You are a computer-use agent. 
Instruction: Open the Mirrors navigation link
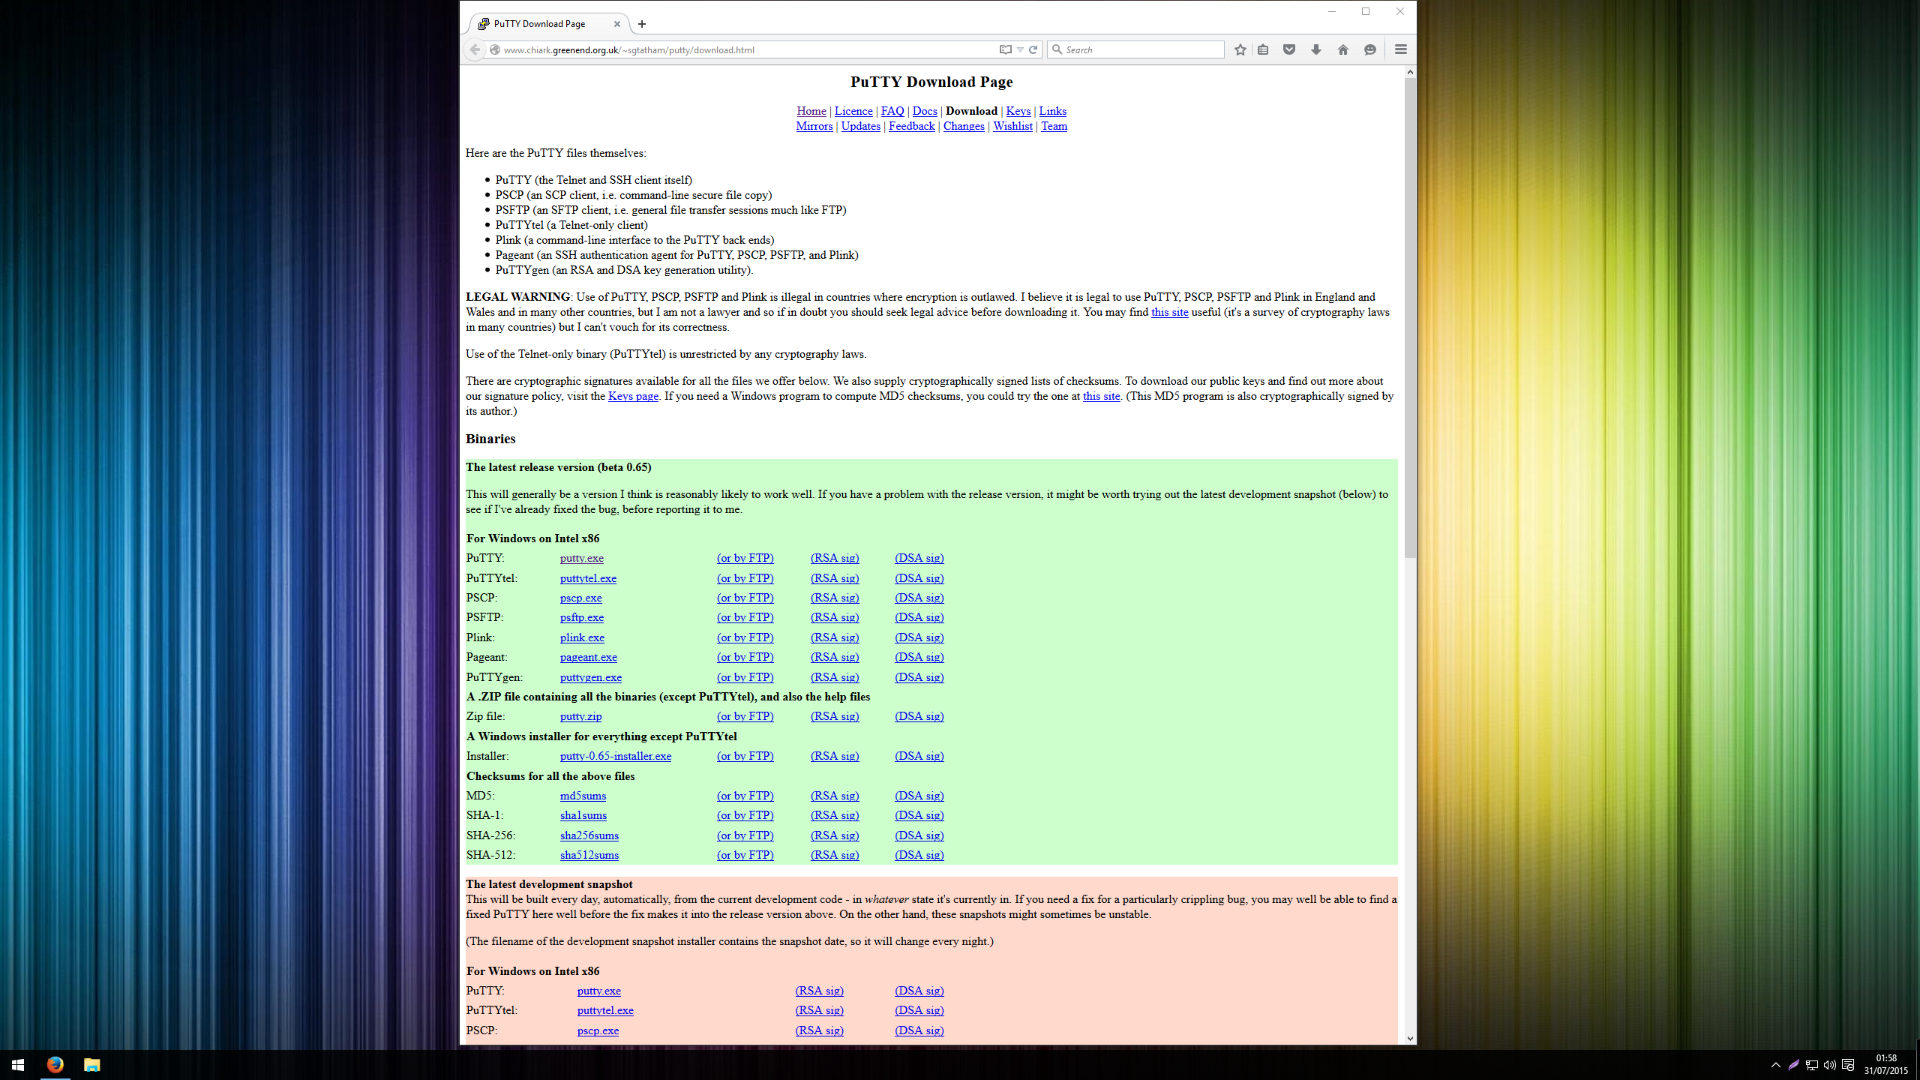[x=814, y=126]
